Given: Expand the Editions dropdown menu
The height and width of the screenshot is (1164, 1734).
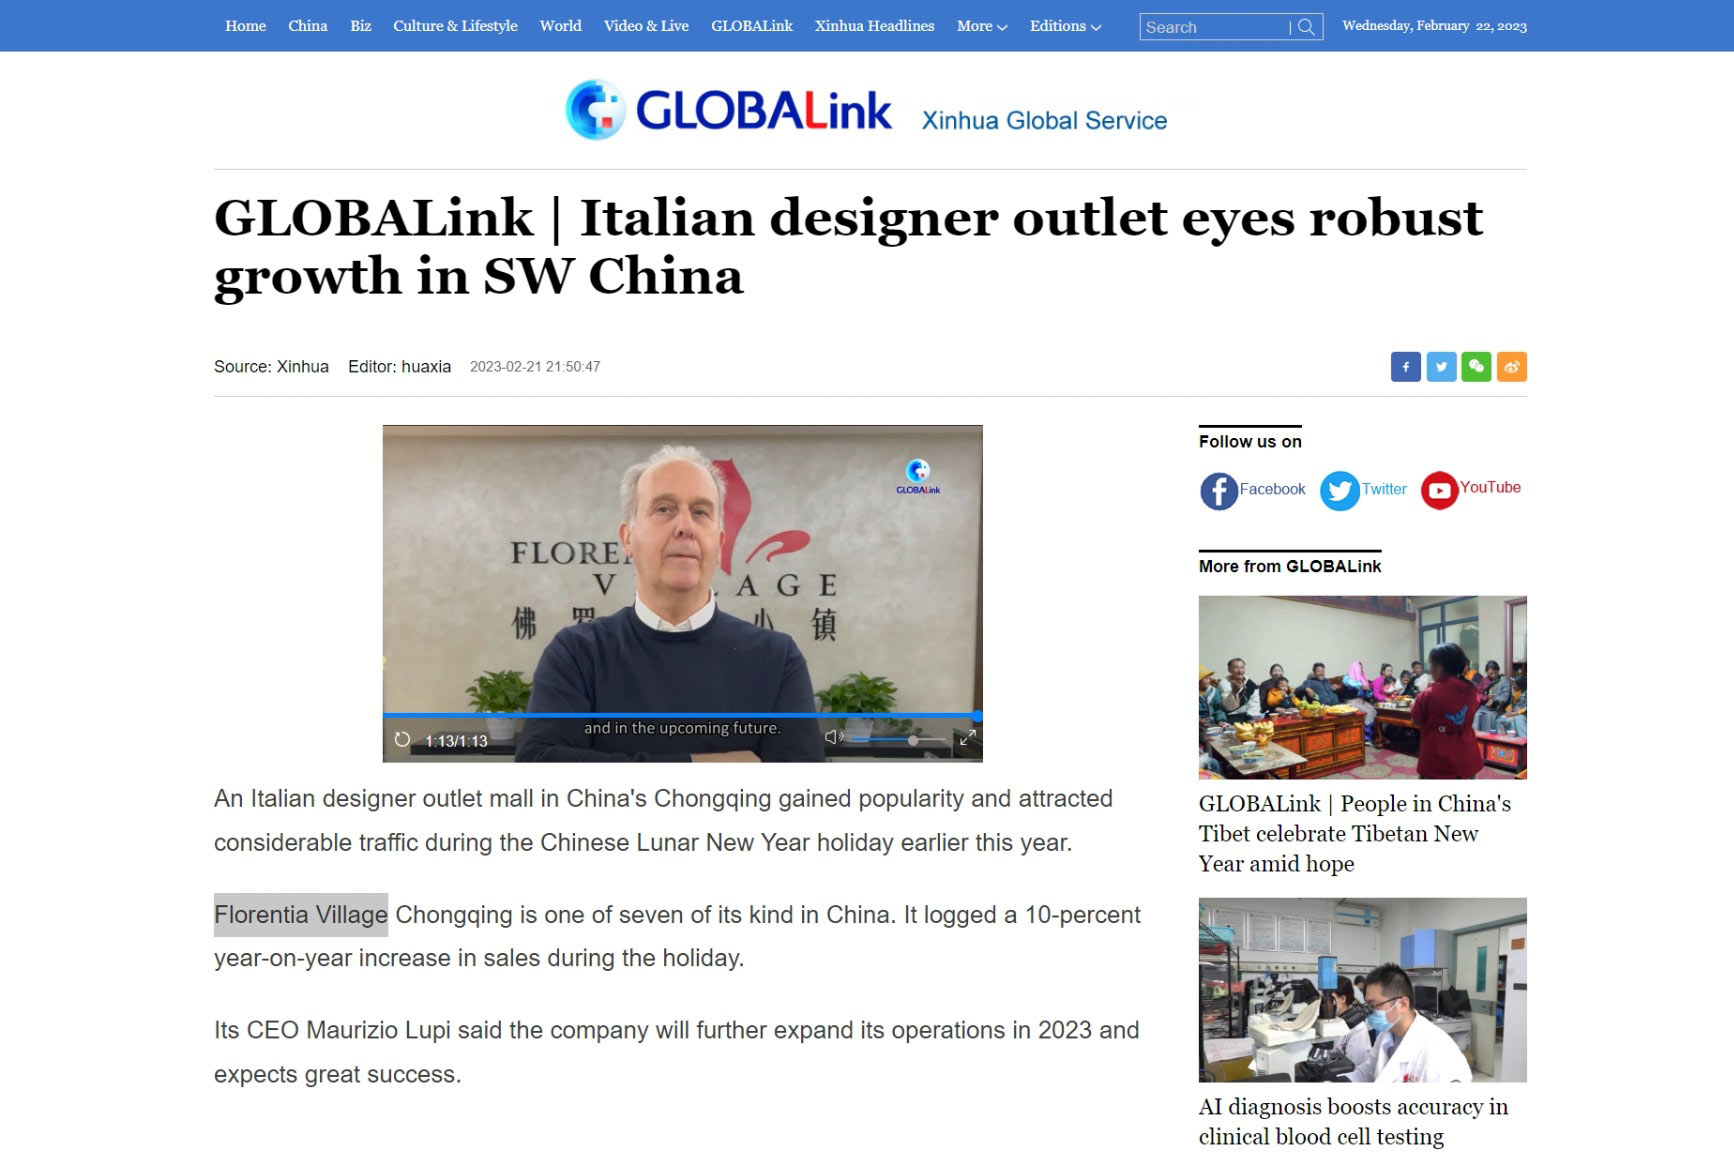Looking at the screenshot, I should coord(1065,26).
